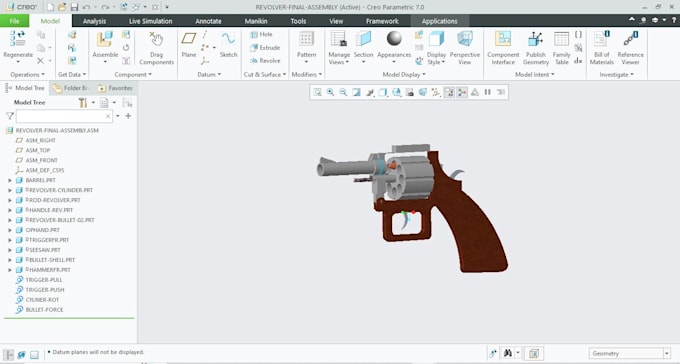The width and height of the screenshot is (680, 364).
Task: Open Component Interface
Action: pos(503,48)
